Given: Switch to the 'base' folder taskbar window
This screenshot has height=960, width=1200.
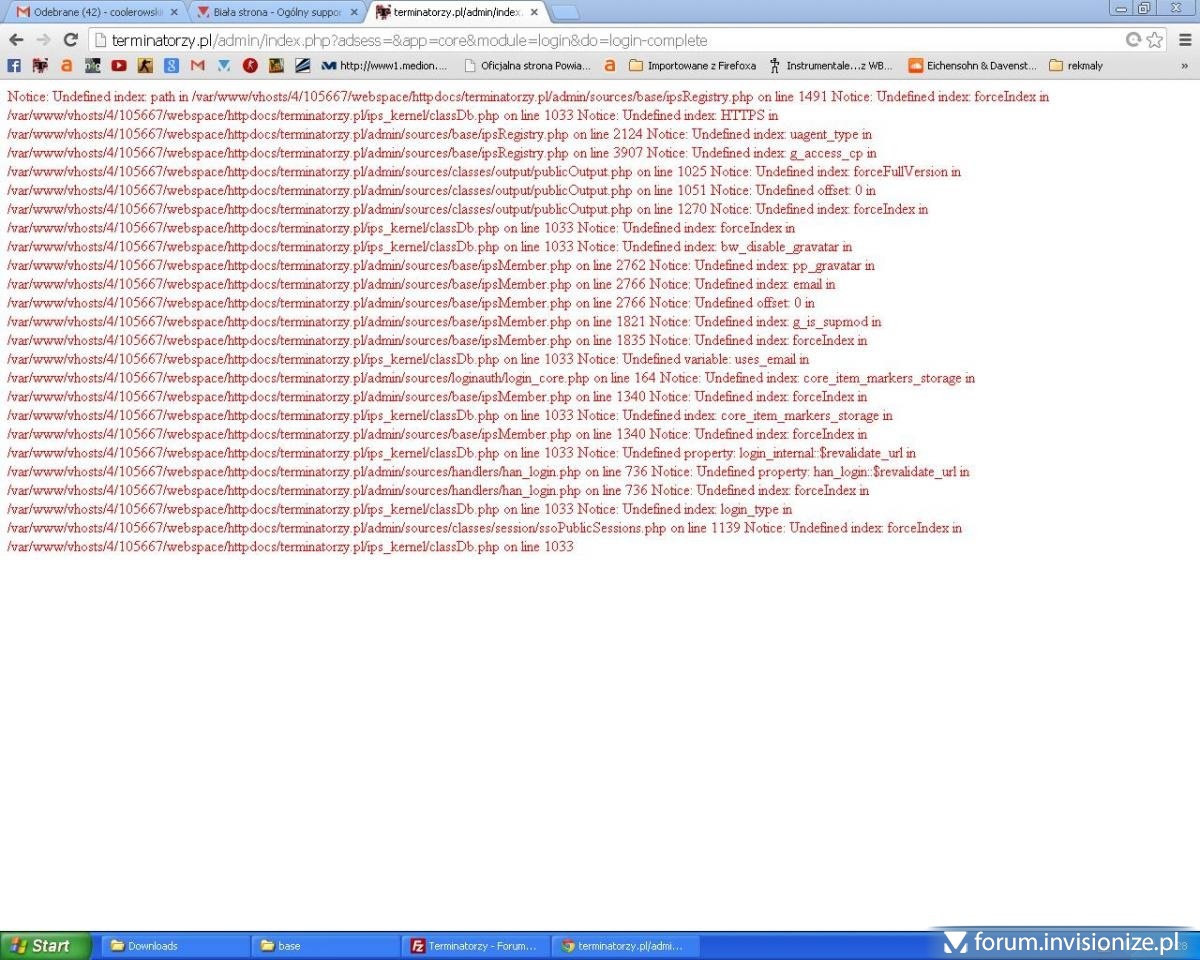Looking at the screenshot, I should tap(325, 945).
